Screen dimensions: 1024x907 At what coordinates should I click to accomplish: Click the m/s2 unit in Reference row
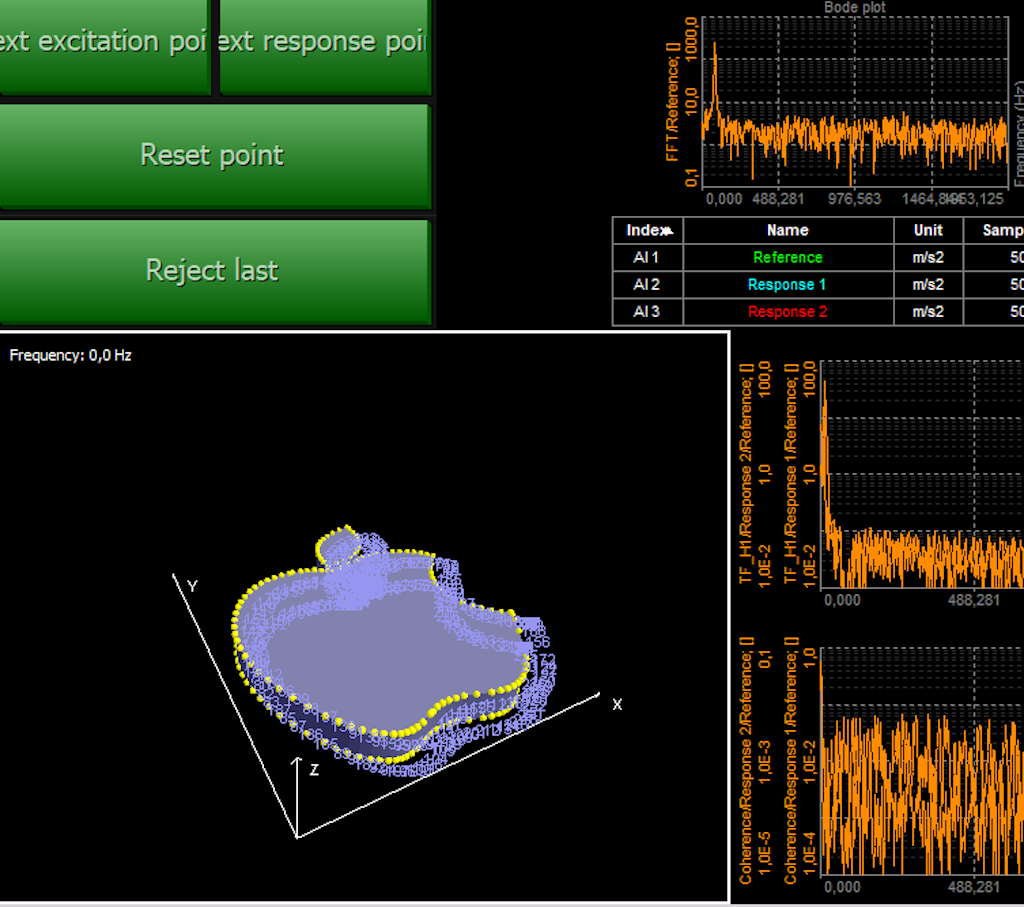click(x=928, y=258)
